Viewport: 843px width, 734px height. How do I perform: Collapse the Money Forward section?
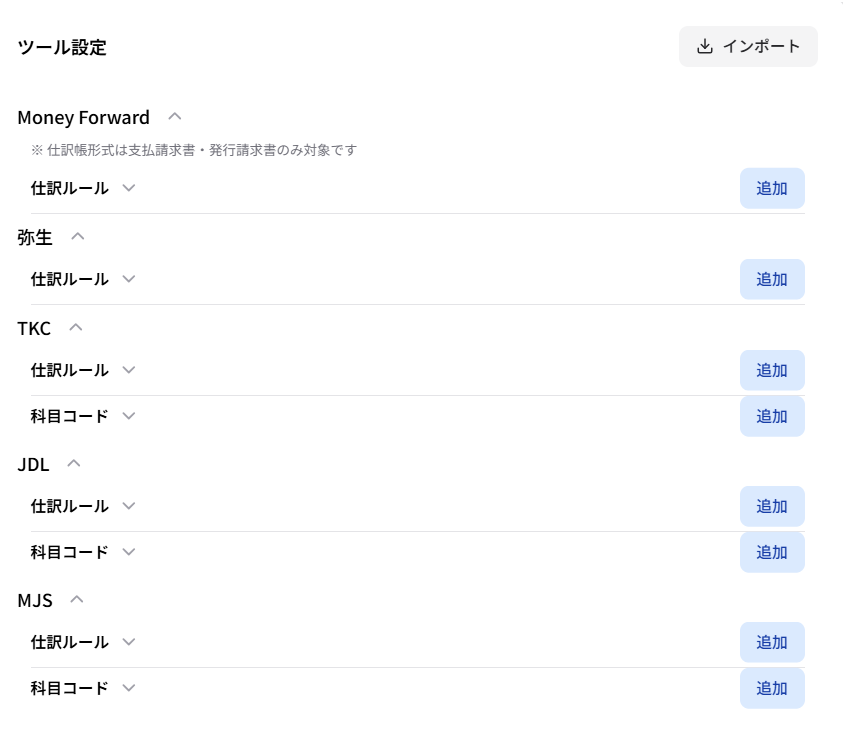[175, 117]
